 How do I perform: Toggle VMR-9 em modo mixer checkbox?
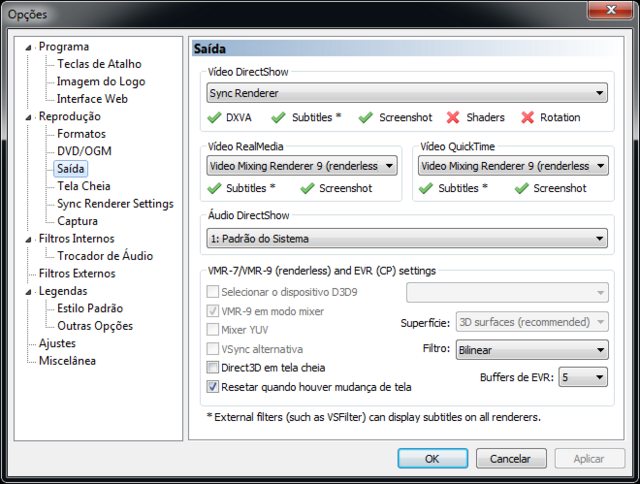tap(213, 311)
